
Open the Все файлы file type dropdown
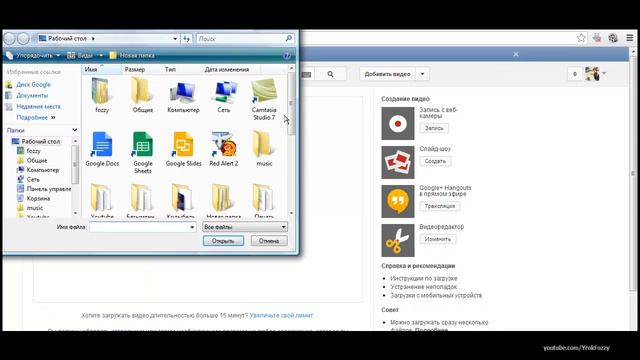click(x=244, y=227)
